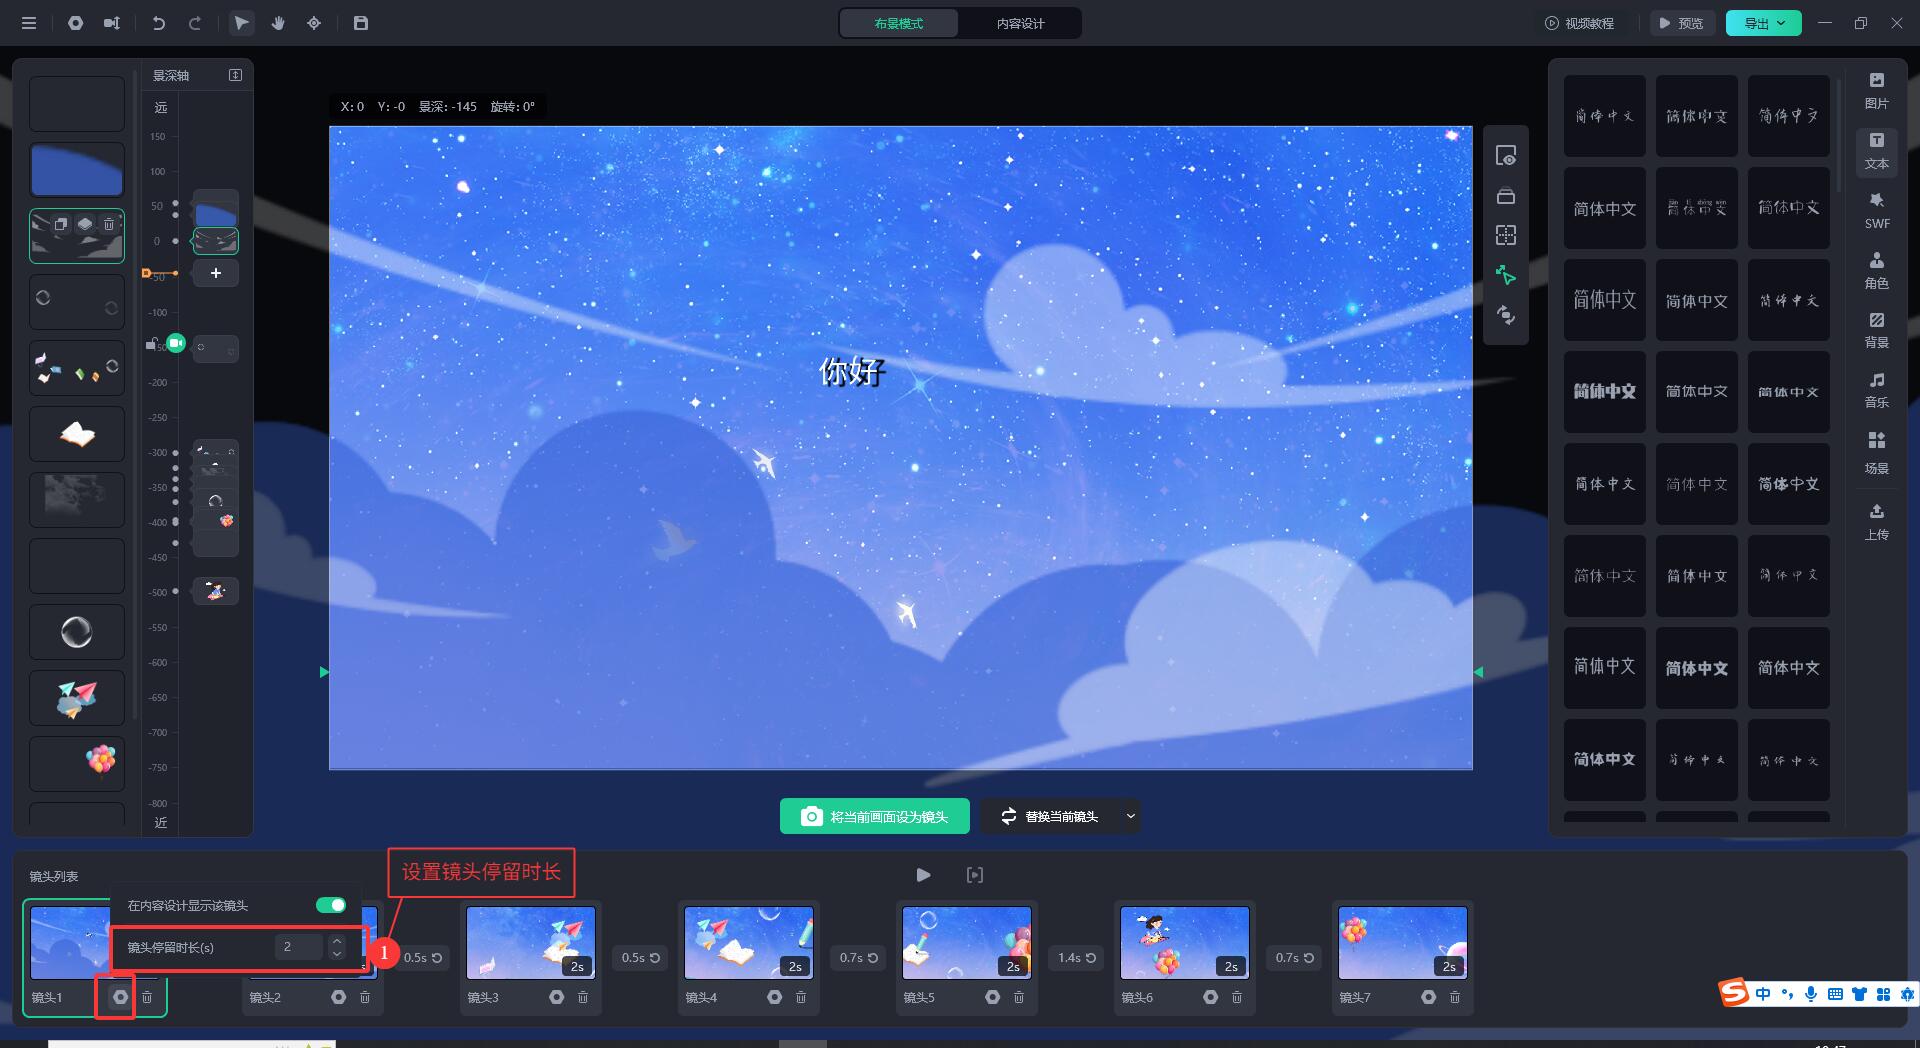This screenshot has width=1920, height=1048.
Task: Click the 3D rotate icon beside canvas
Action: point(1505,315)
